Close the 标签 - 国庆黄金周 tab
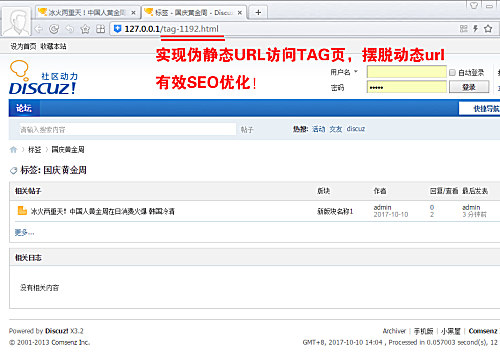 point(240,13)
